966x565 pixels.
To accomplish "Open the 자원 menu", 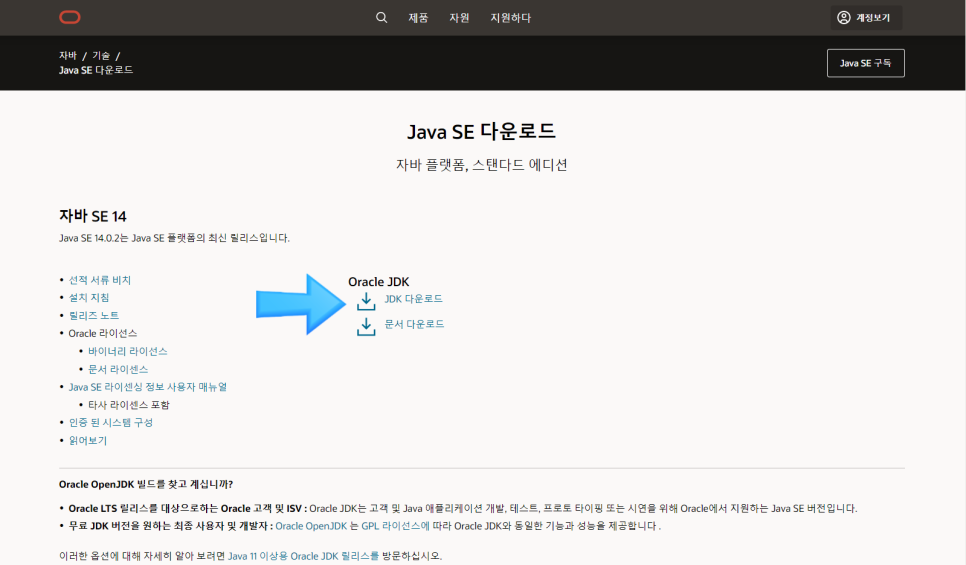I will [x=459, y=18].
